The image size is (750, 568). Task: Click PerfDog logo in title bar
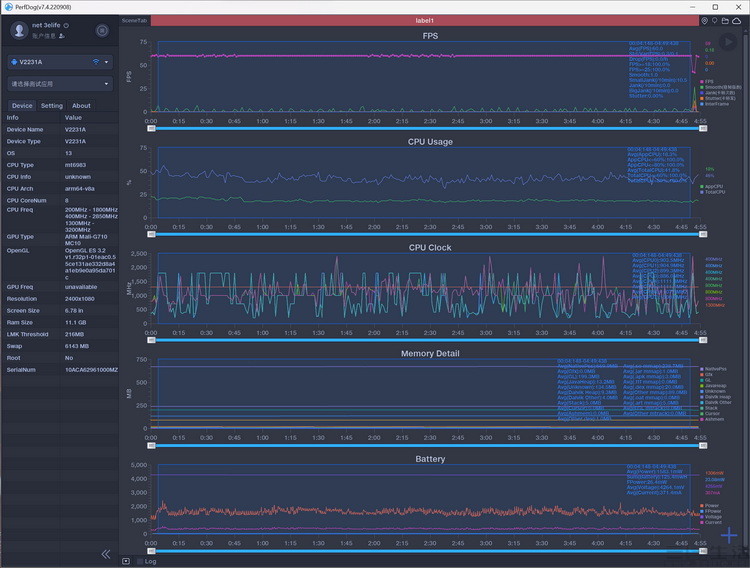[x=9, y=7]
